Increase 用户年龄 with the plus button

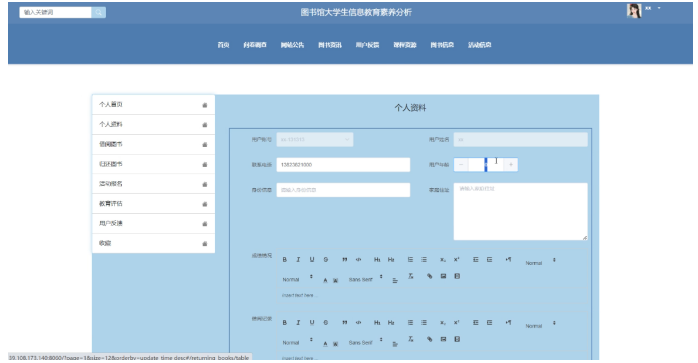(511, 165)
